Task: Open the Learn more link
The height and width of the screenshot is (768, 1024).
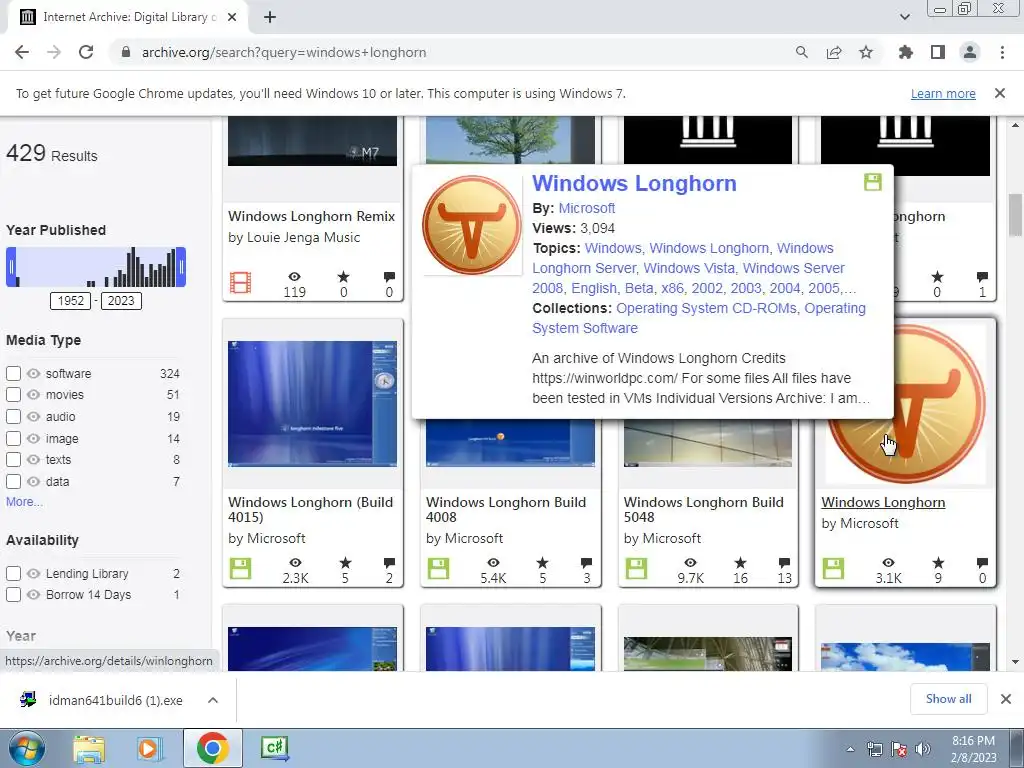Action: click(x=943, y=93)
